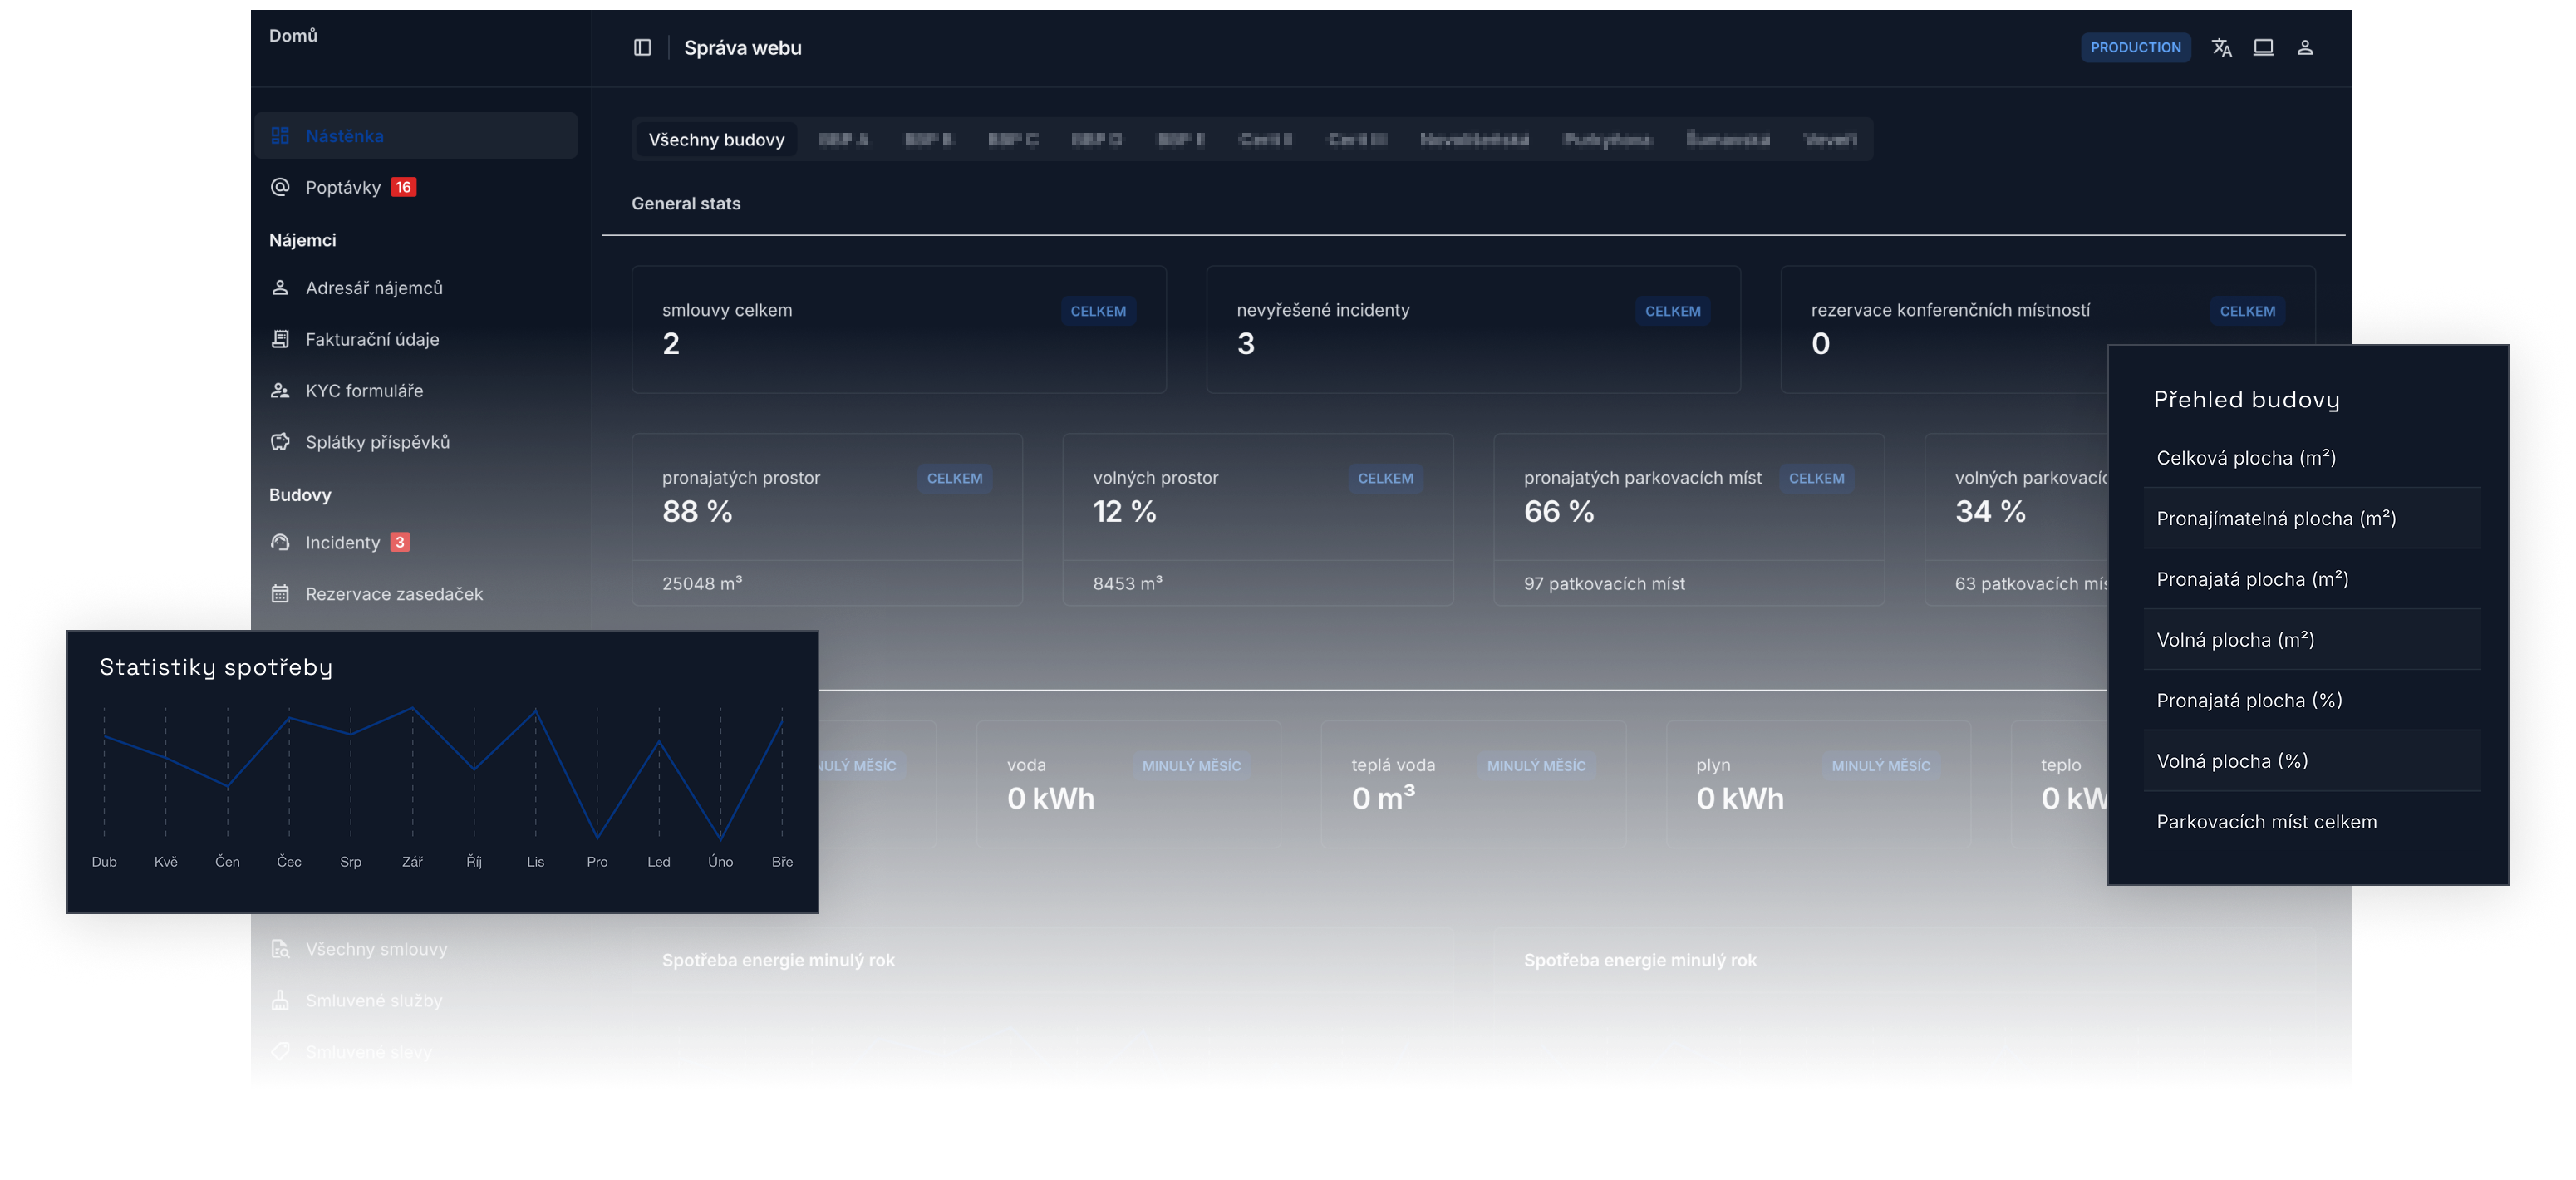Click MINULÝ MĚSÍC badge on voda card
2576x1180 pixels.
click(1191, 766)
